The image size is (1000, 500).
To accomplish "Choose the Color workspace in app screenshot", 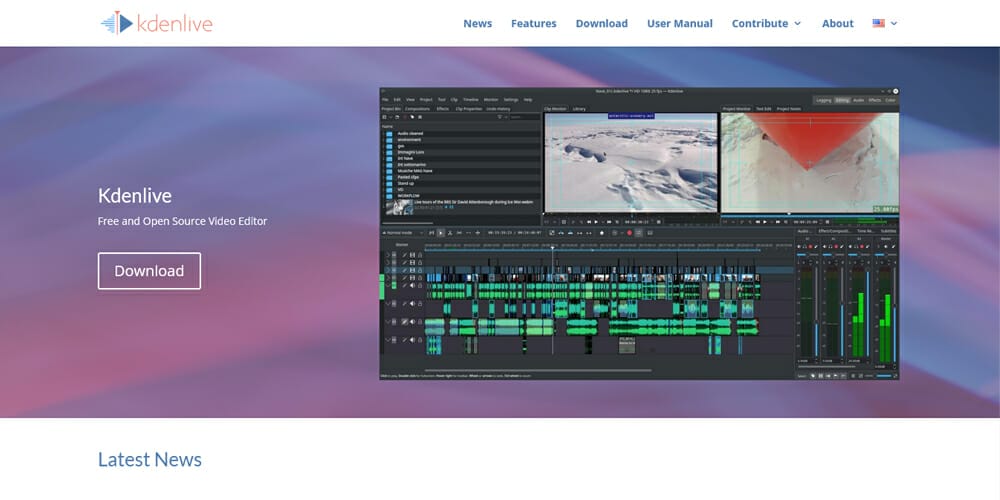I will pyautogui.click(x=890, y=100).
